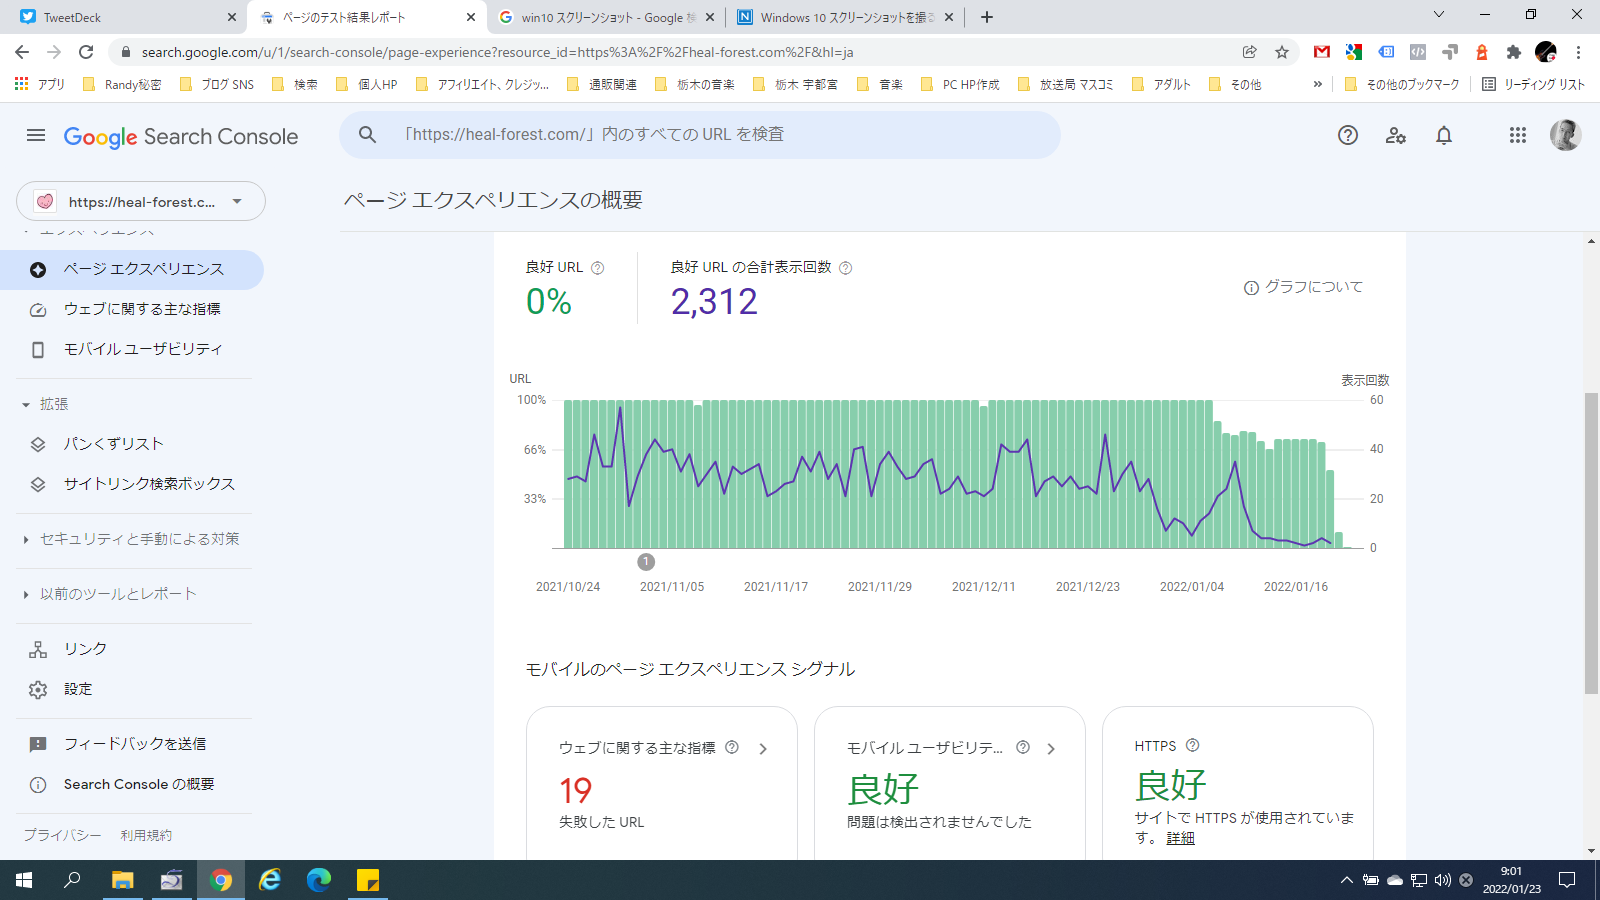Click the user and permissions settings icon
Image resolution: width=1600 pixels, height=900 pixels.
[1396, 135]
